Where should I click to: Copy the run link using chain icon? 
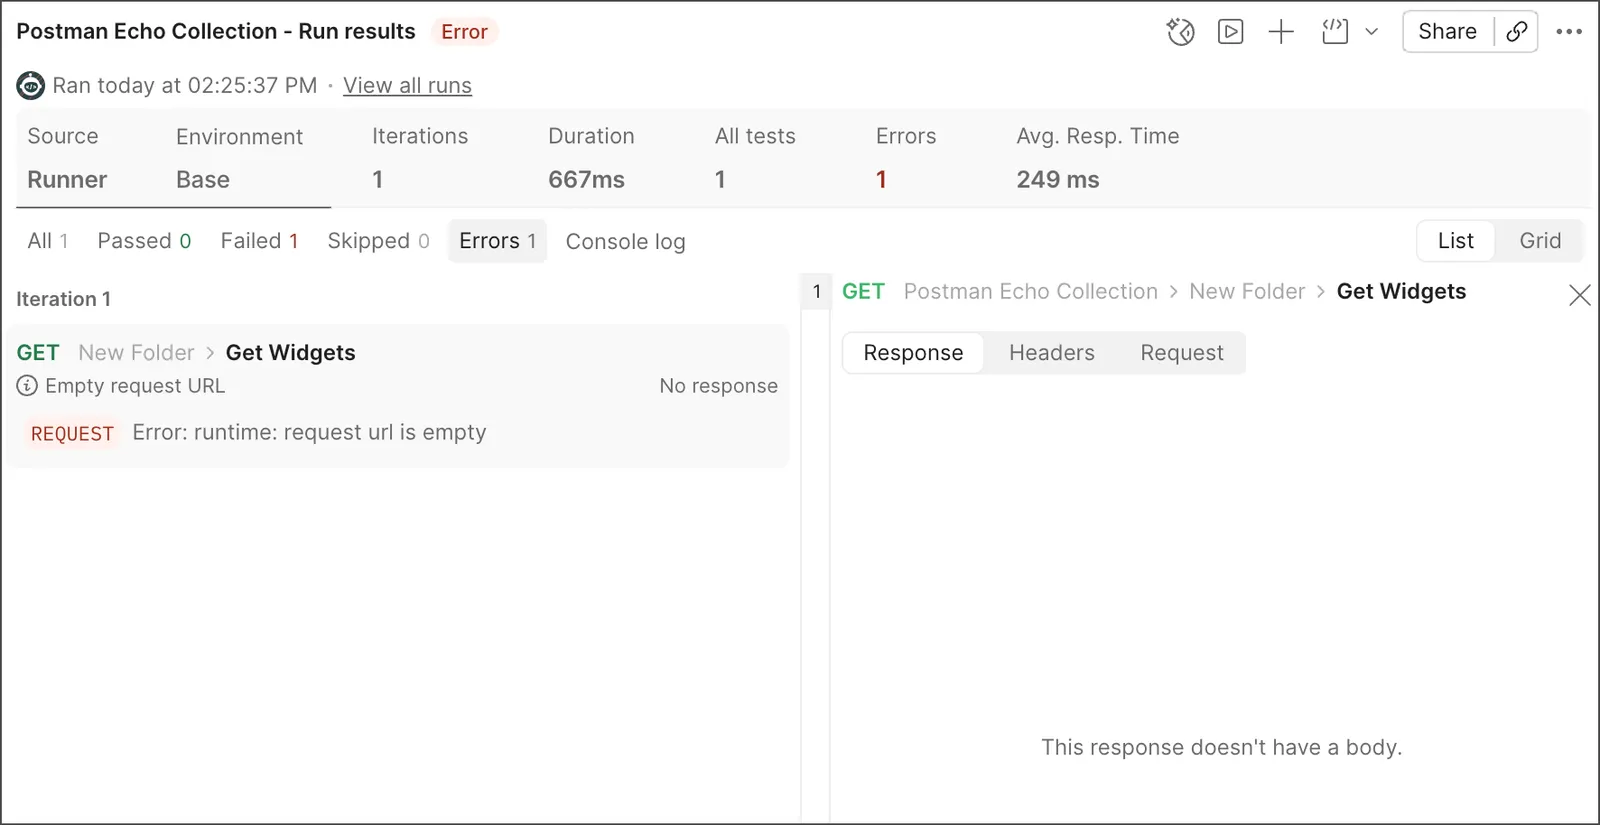(x=1516, y=32)
